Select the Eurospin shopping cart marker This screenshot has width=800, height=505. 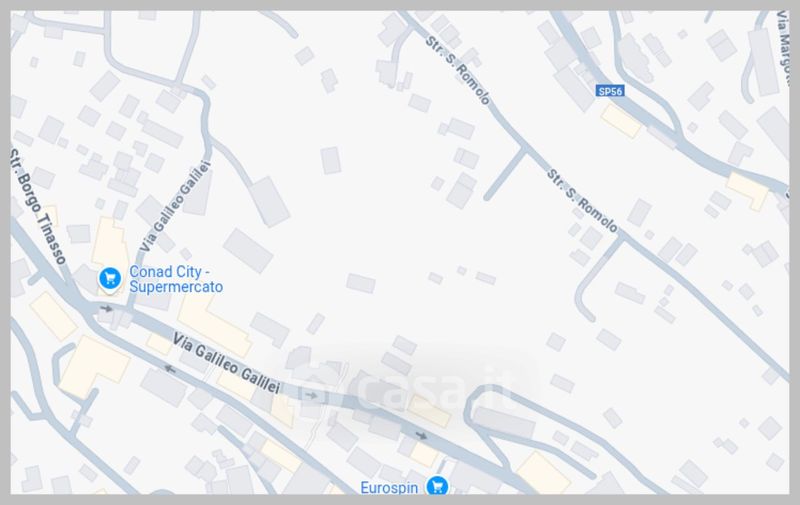437,486
